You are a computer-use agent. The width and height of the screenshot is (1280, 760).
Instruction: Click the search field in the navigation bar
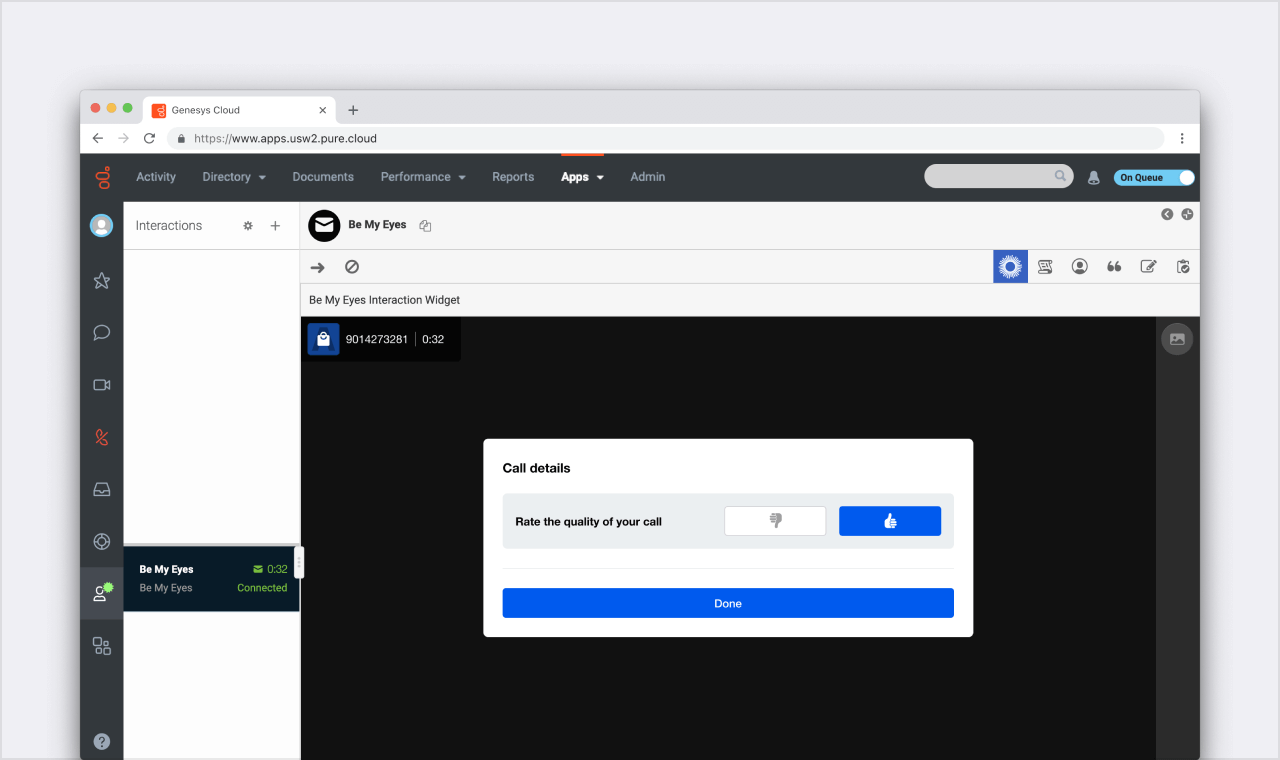[x=999, y=177]
